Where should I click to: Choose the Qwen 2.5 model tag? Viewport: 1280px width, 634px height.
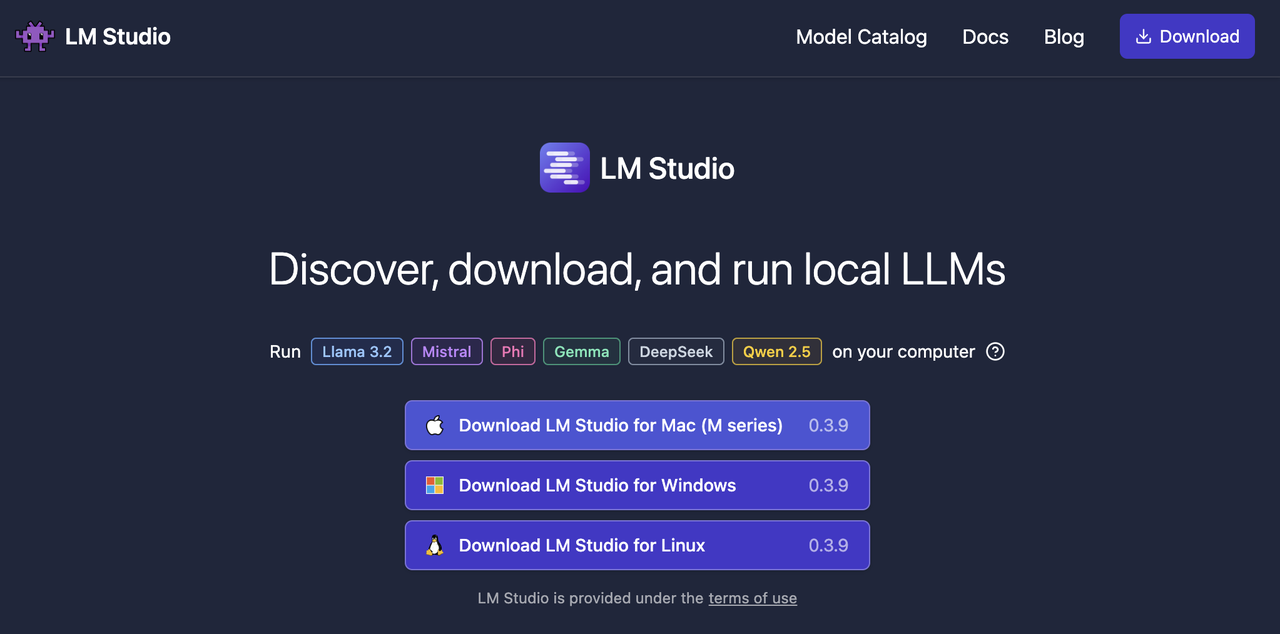(777, 351)
